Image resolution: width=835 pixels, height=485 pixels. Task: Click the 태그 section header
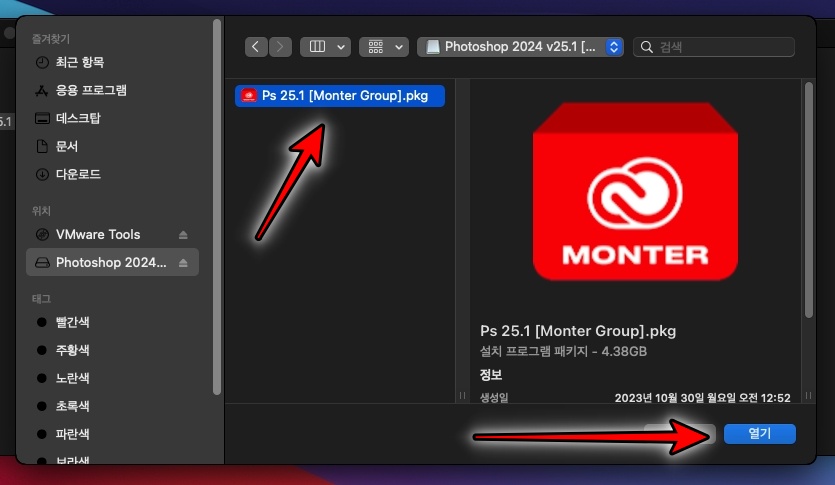click(x=41, y=299)
